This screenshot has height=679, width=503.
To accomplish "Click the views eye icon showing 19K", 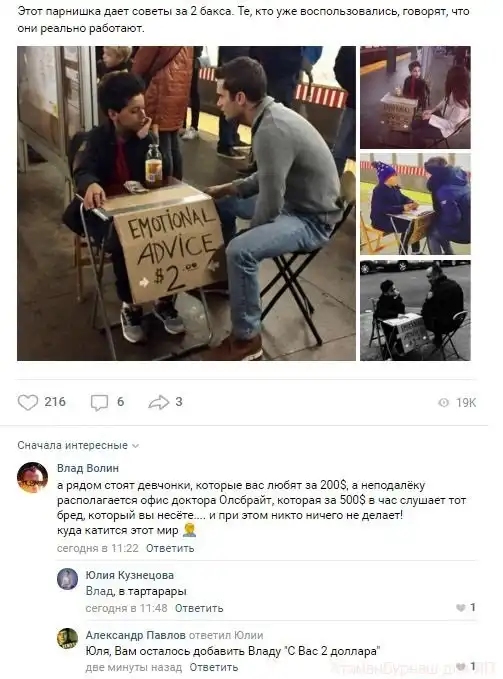I will (x=444, y=403).
